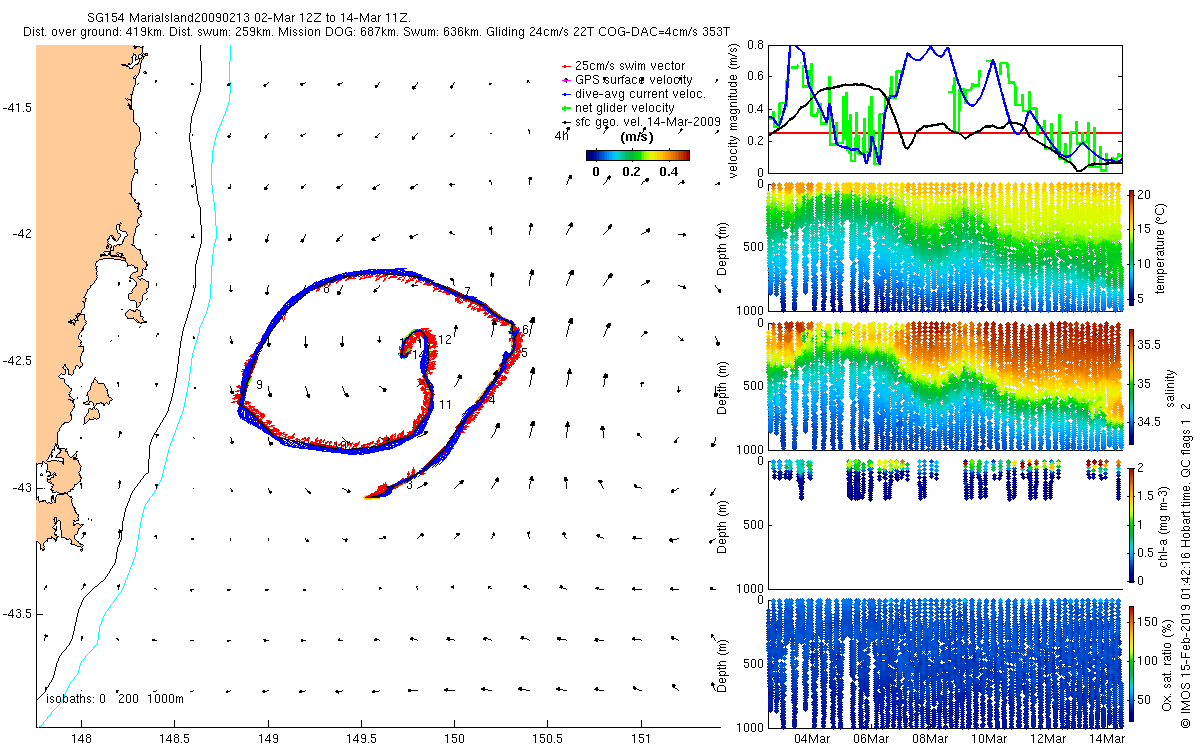The image size is (1200, 750).
Task: Click the temperature depth-section panel
Action: (x=945, y=245)
